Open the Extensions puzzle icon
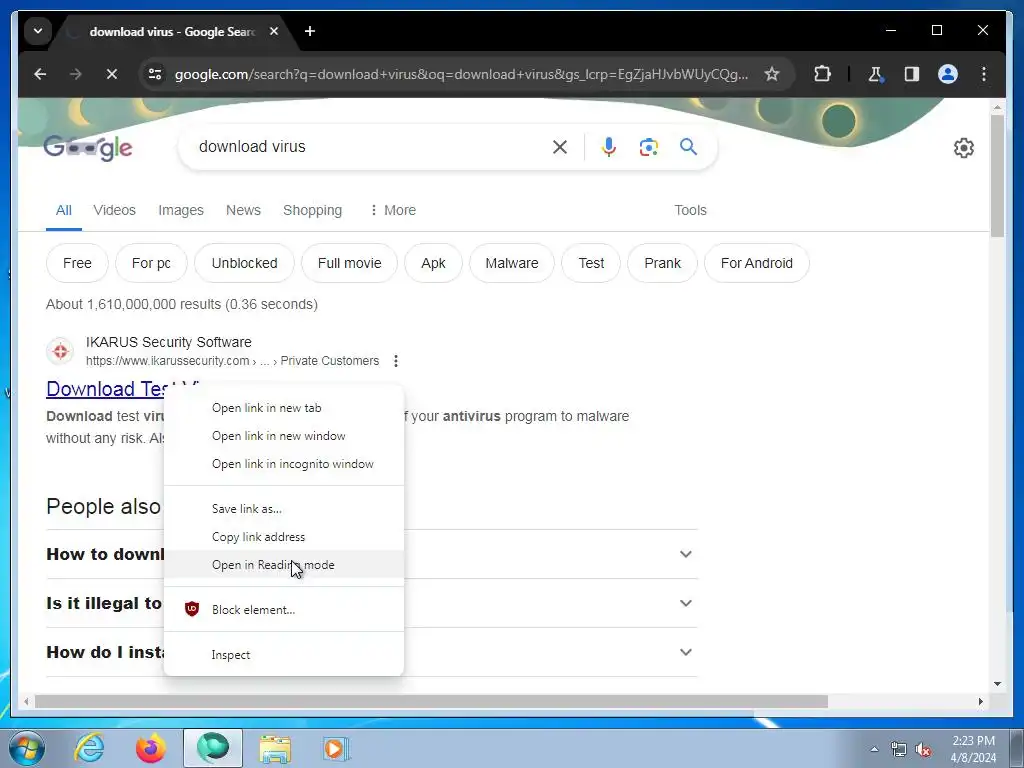The width and height of the screenshot is (1024, 768). tap(822, 74)
